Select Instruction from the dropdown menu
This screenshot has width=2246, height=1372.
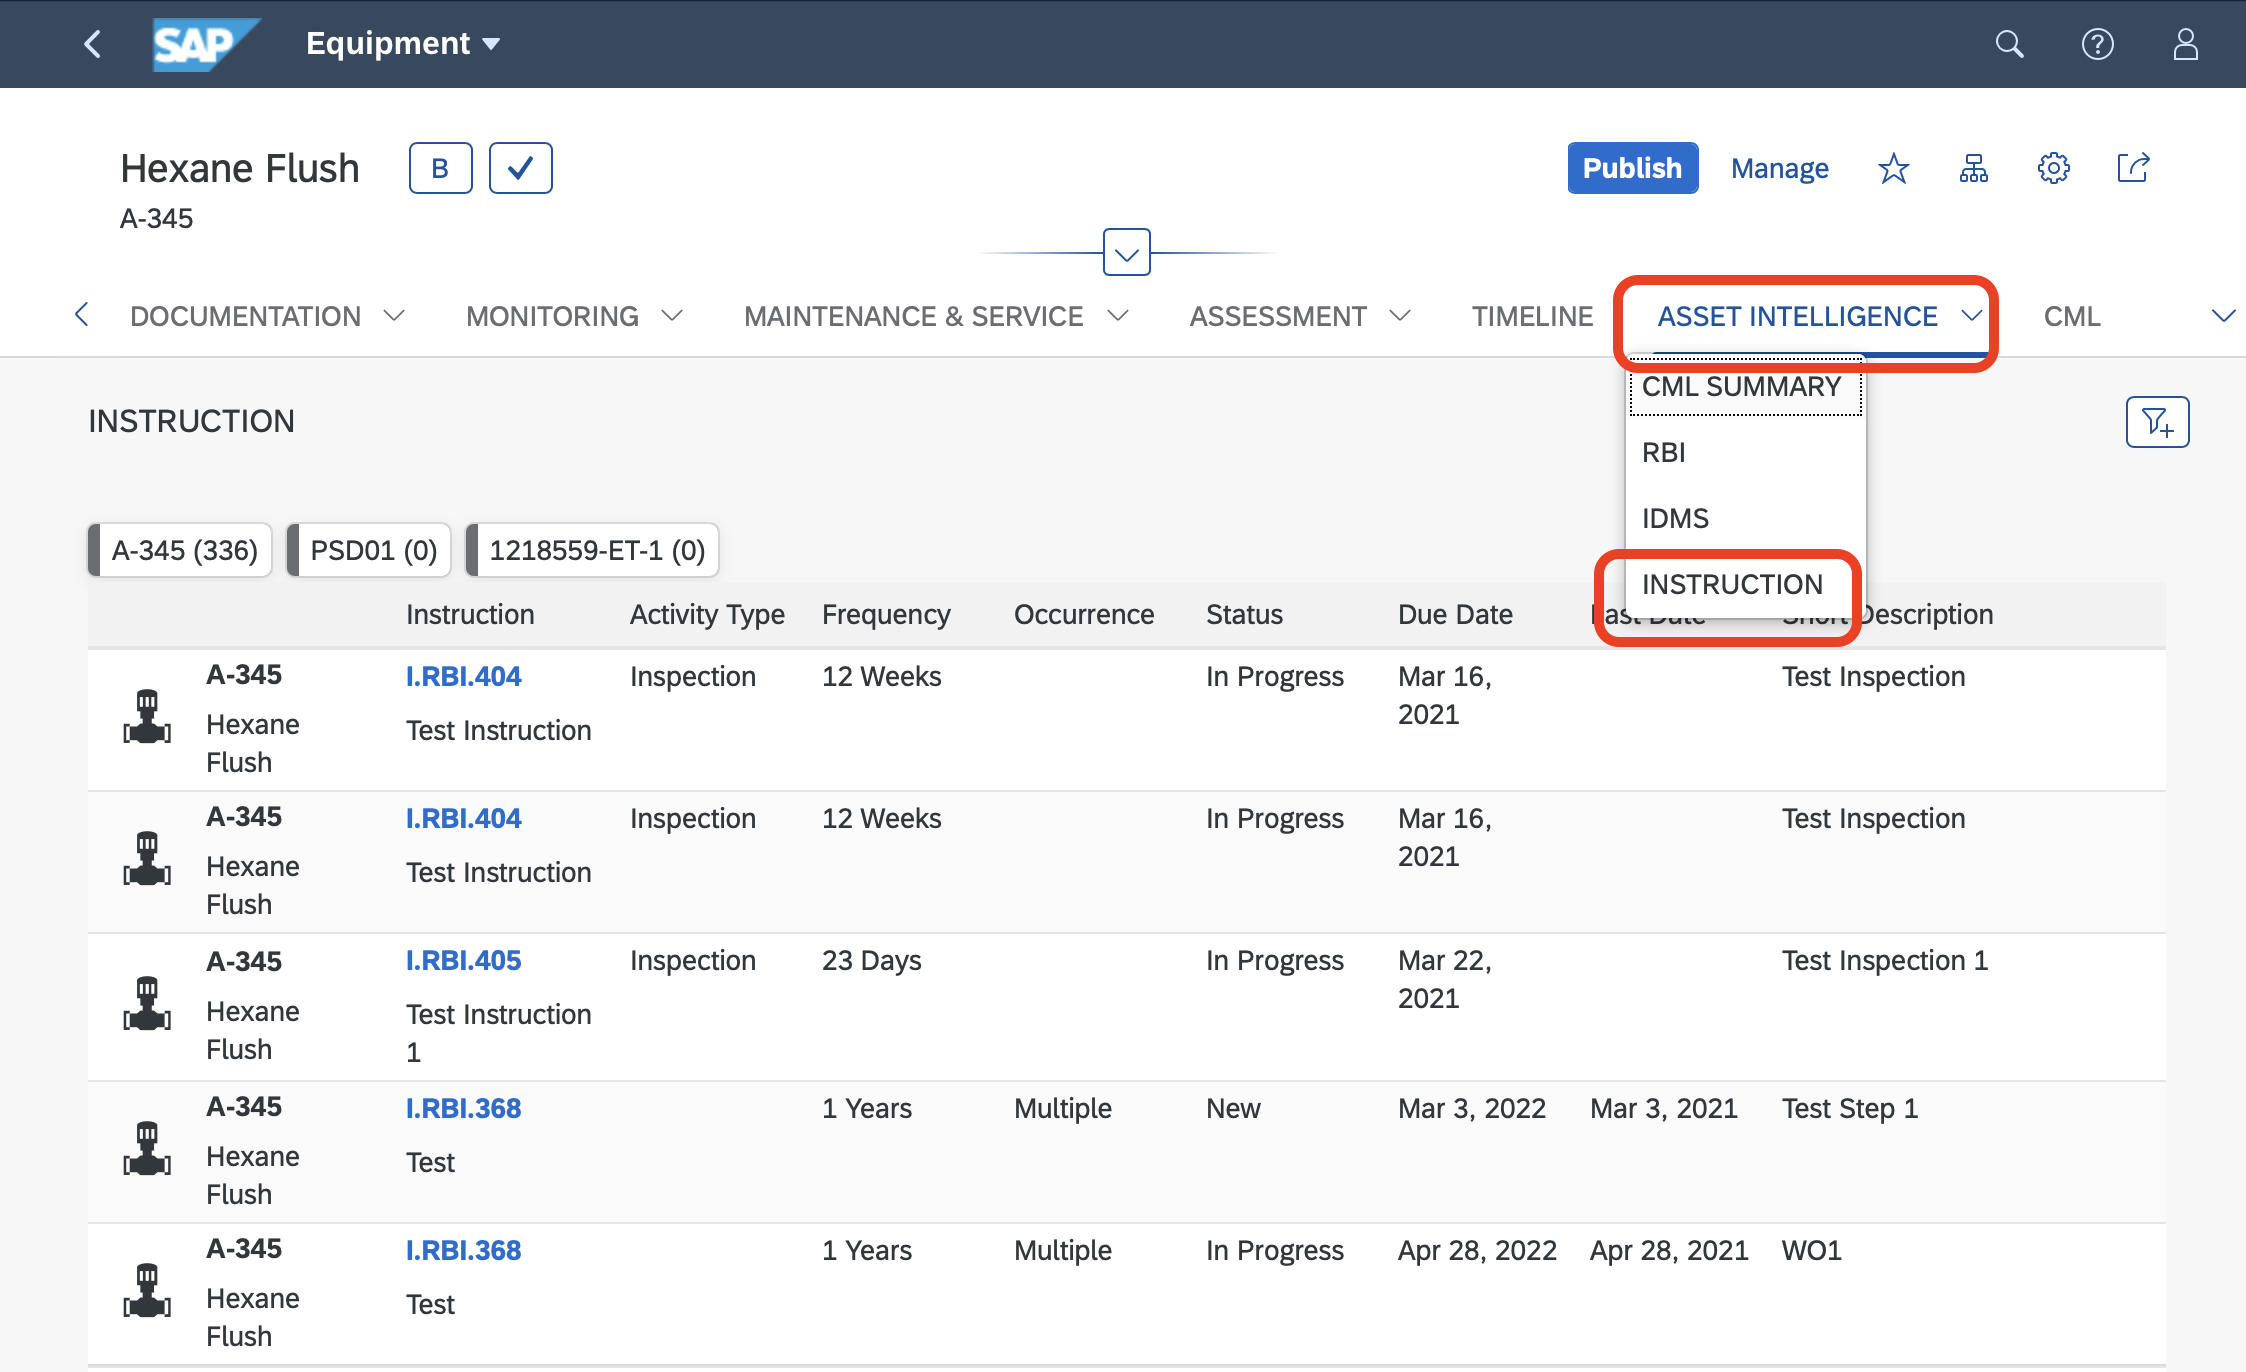(x=1745, y=585)
